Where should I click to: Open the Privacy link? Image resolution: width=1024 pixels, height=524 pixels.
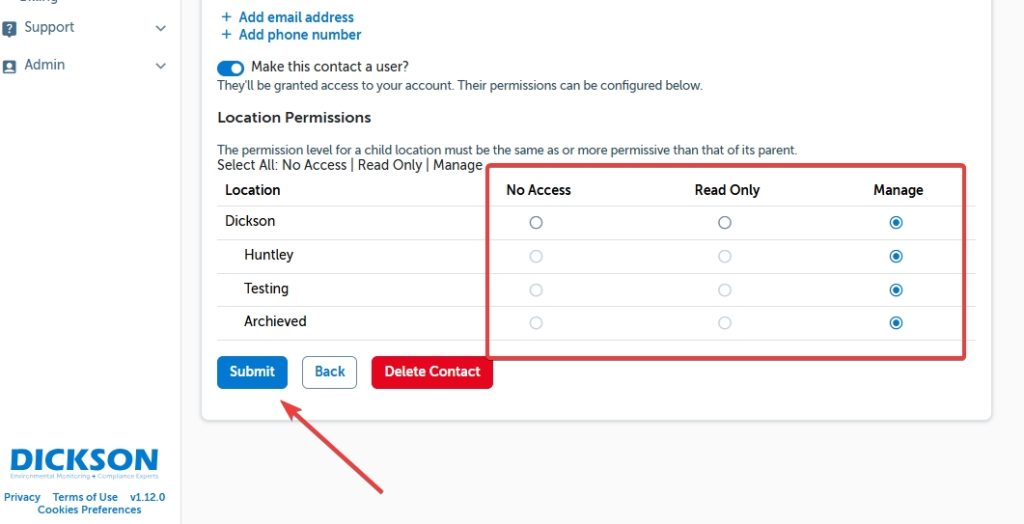point(22,497)
